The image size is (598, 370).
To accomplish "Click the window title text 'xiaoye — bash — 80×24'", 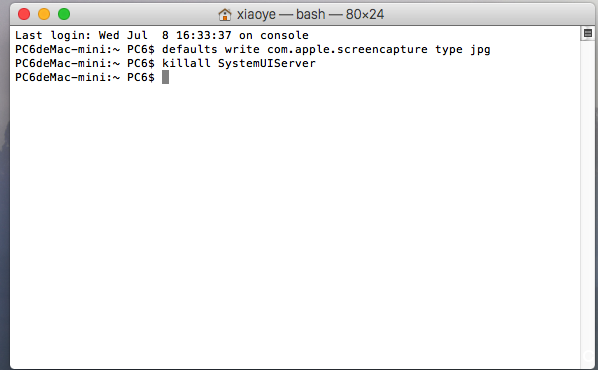I will point(310,14).
